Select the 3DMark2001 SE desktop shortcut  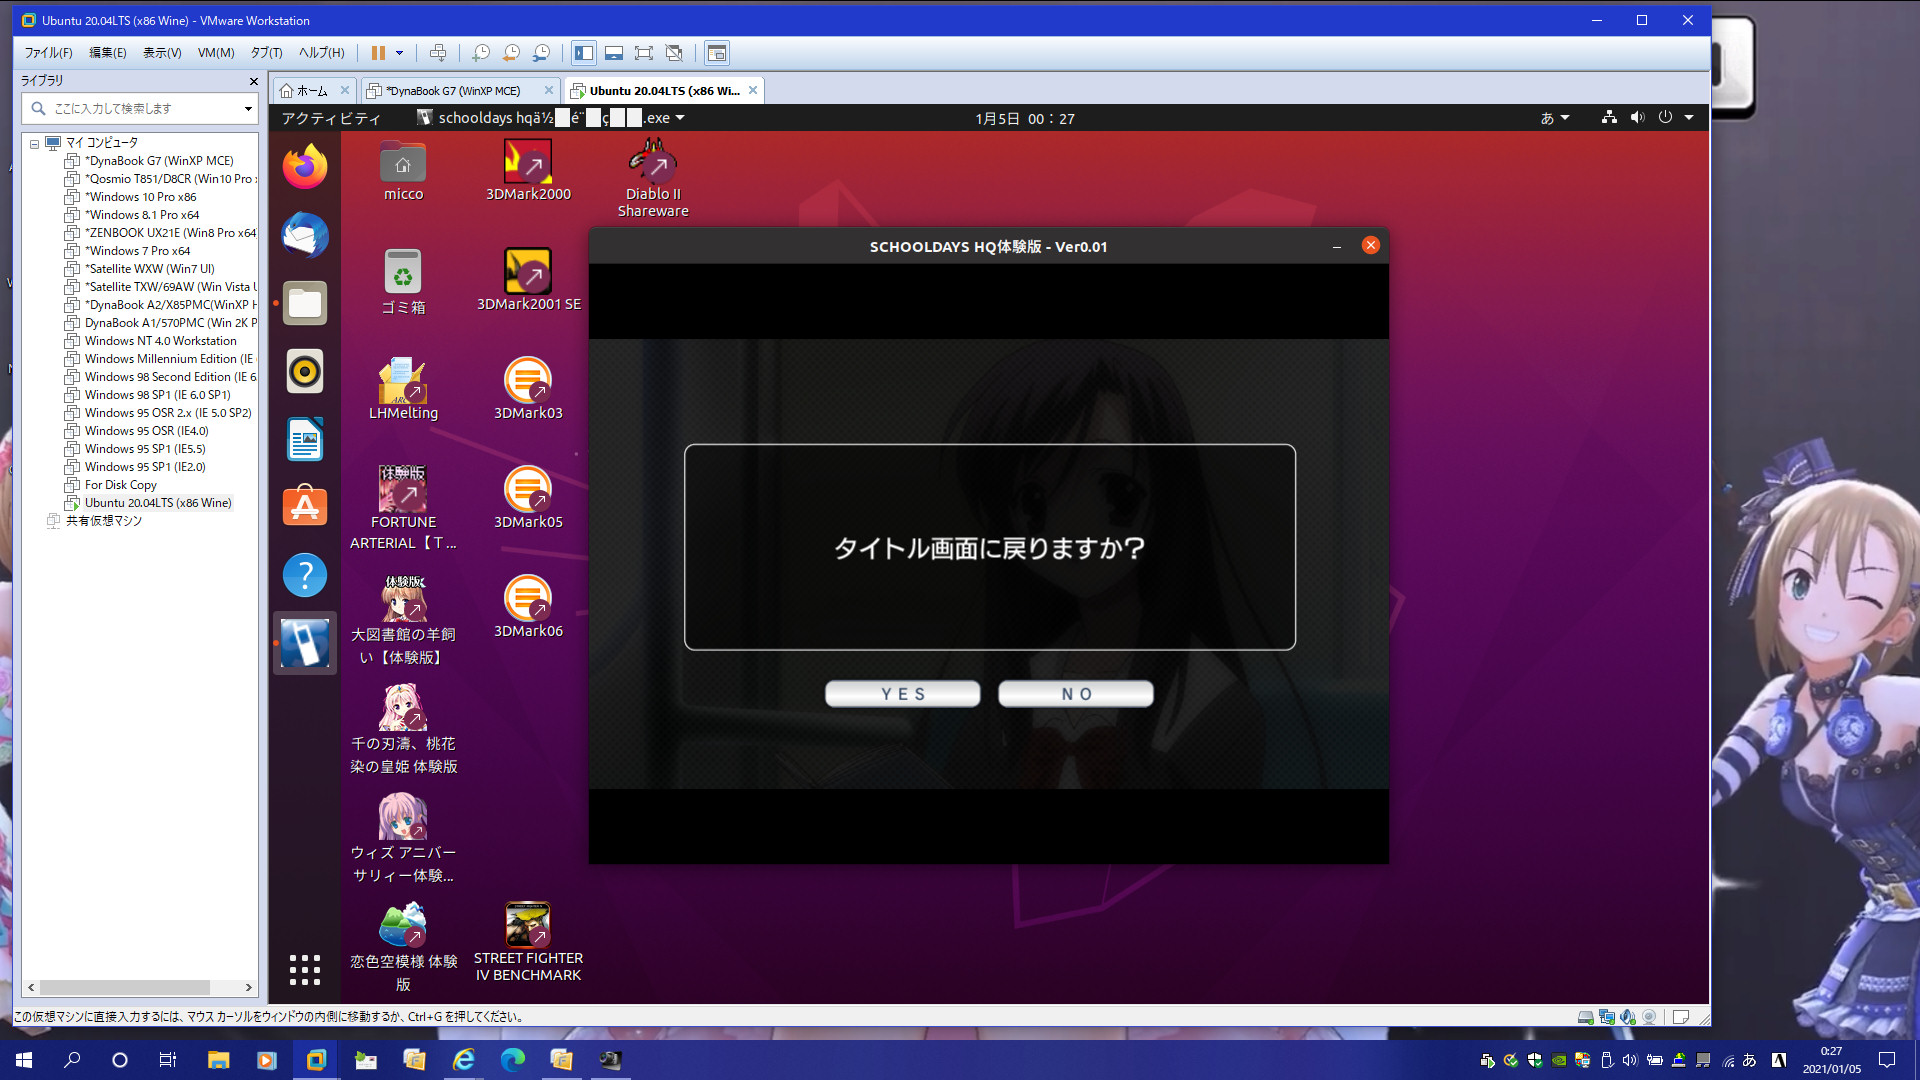[x=528, y=279]
